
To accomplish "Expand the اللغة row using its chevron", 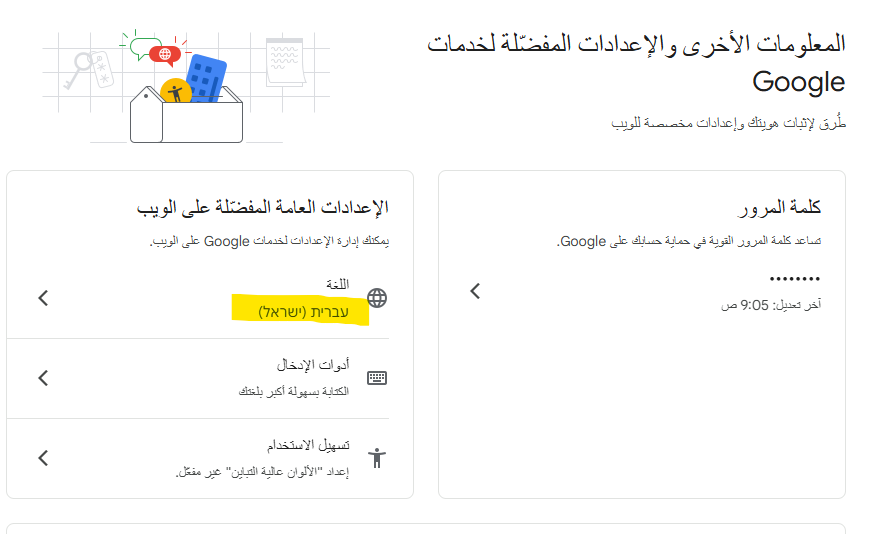I will tap(43, 298).
